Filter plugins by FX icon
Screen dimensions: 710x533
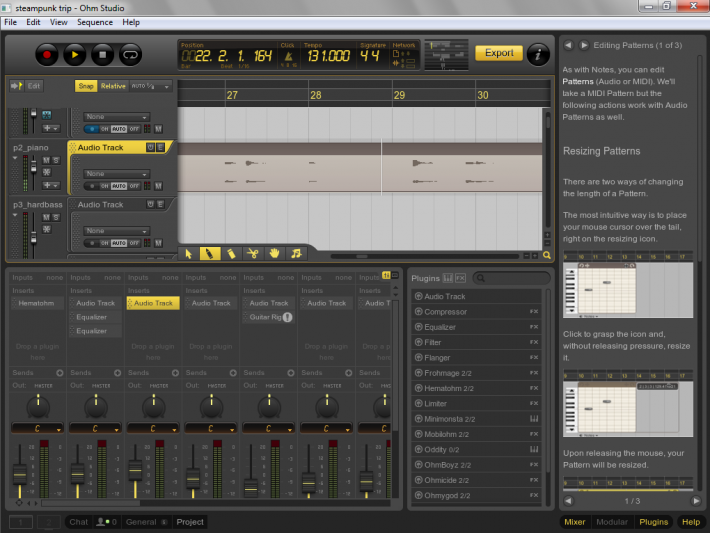[x=461, y=278]
